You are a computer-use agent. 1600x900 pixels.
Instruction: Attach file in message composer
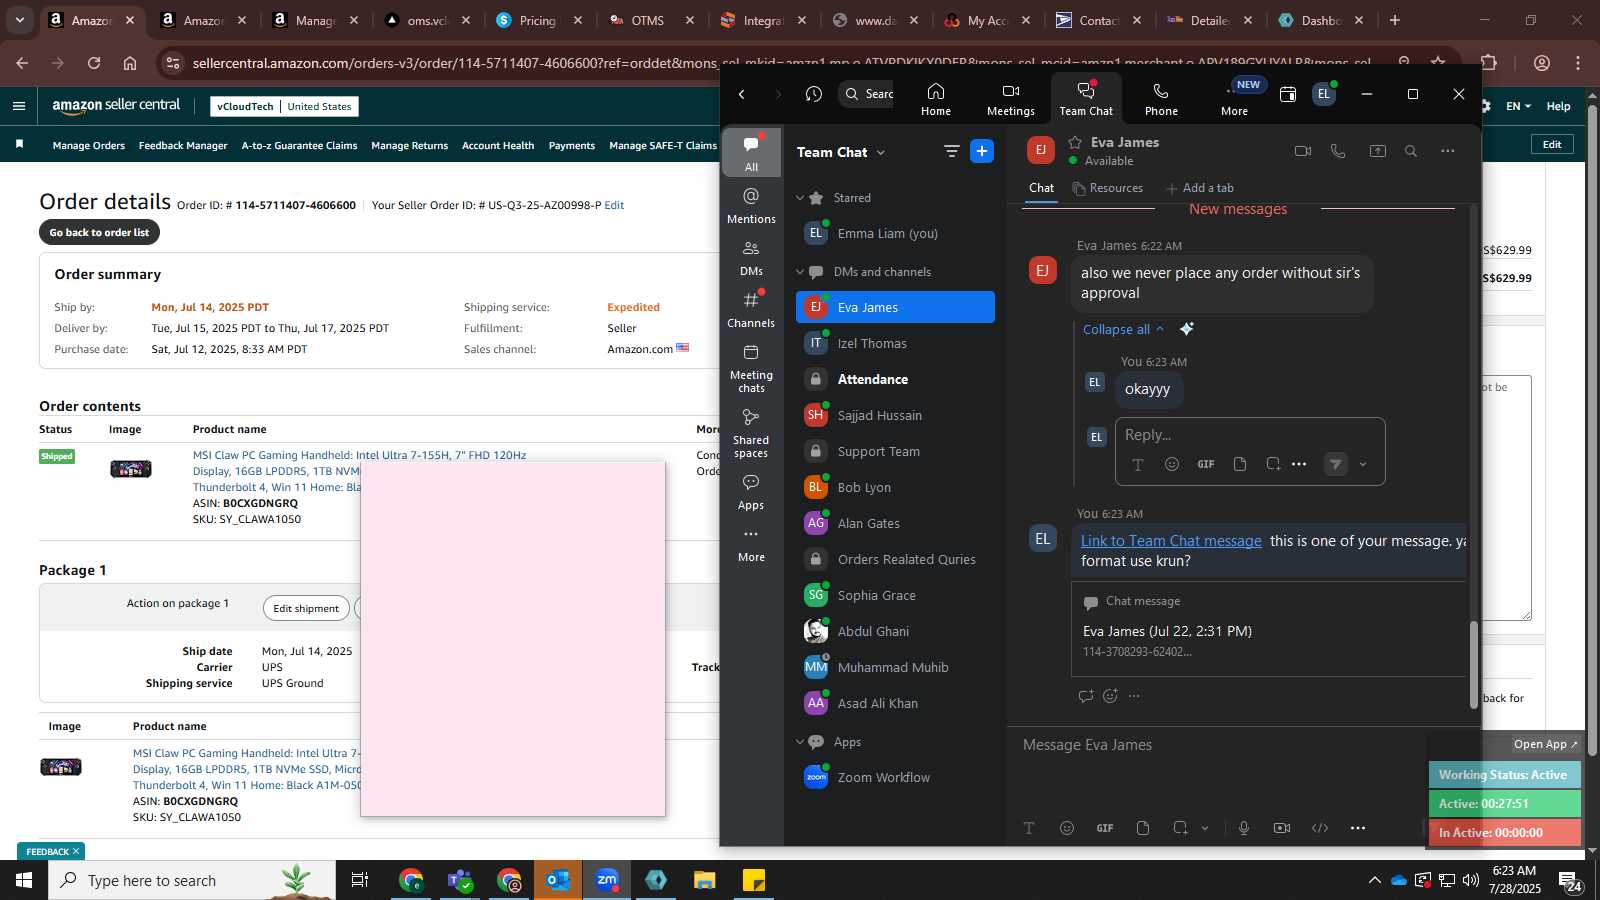click(x=1143, y=828)
